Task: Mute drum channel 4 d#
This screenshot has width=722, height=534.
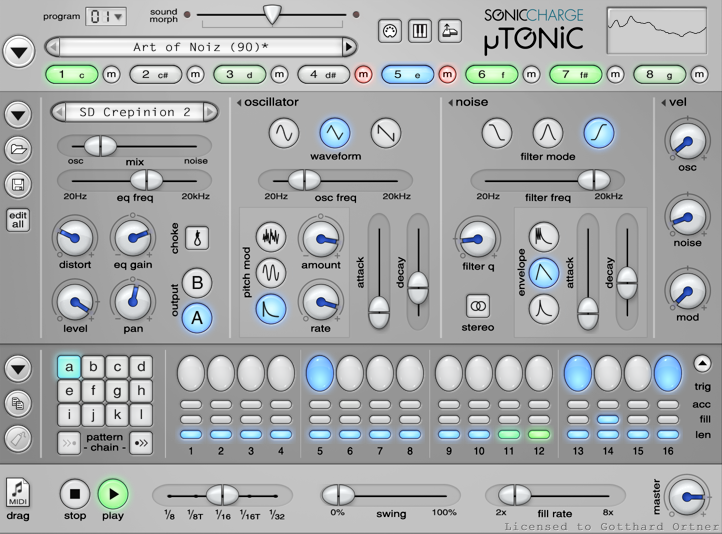Action: tap(362, 75)
